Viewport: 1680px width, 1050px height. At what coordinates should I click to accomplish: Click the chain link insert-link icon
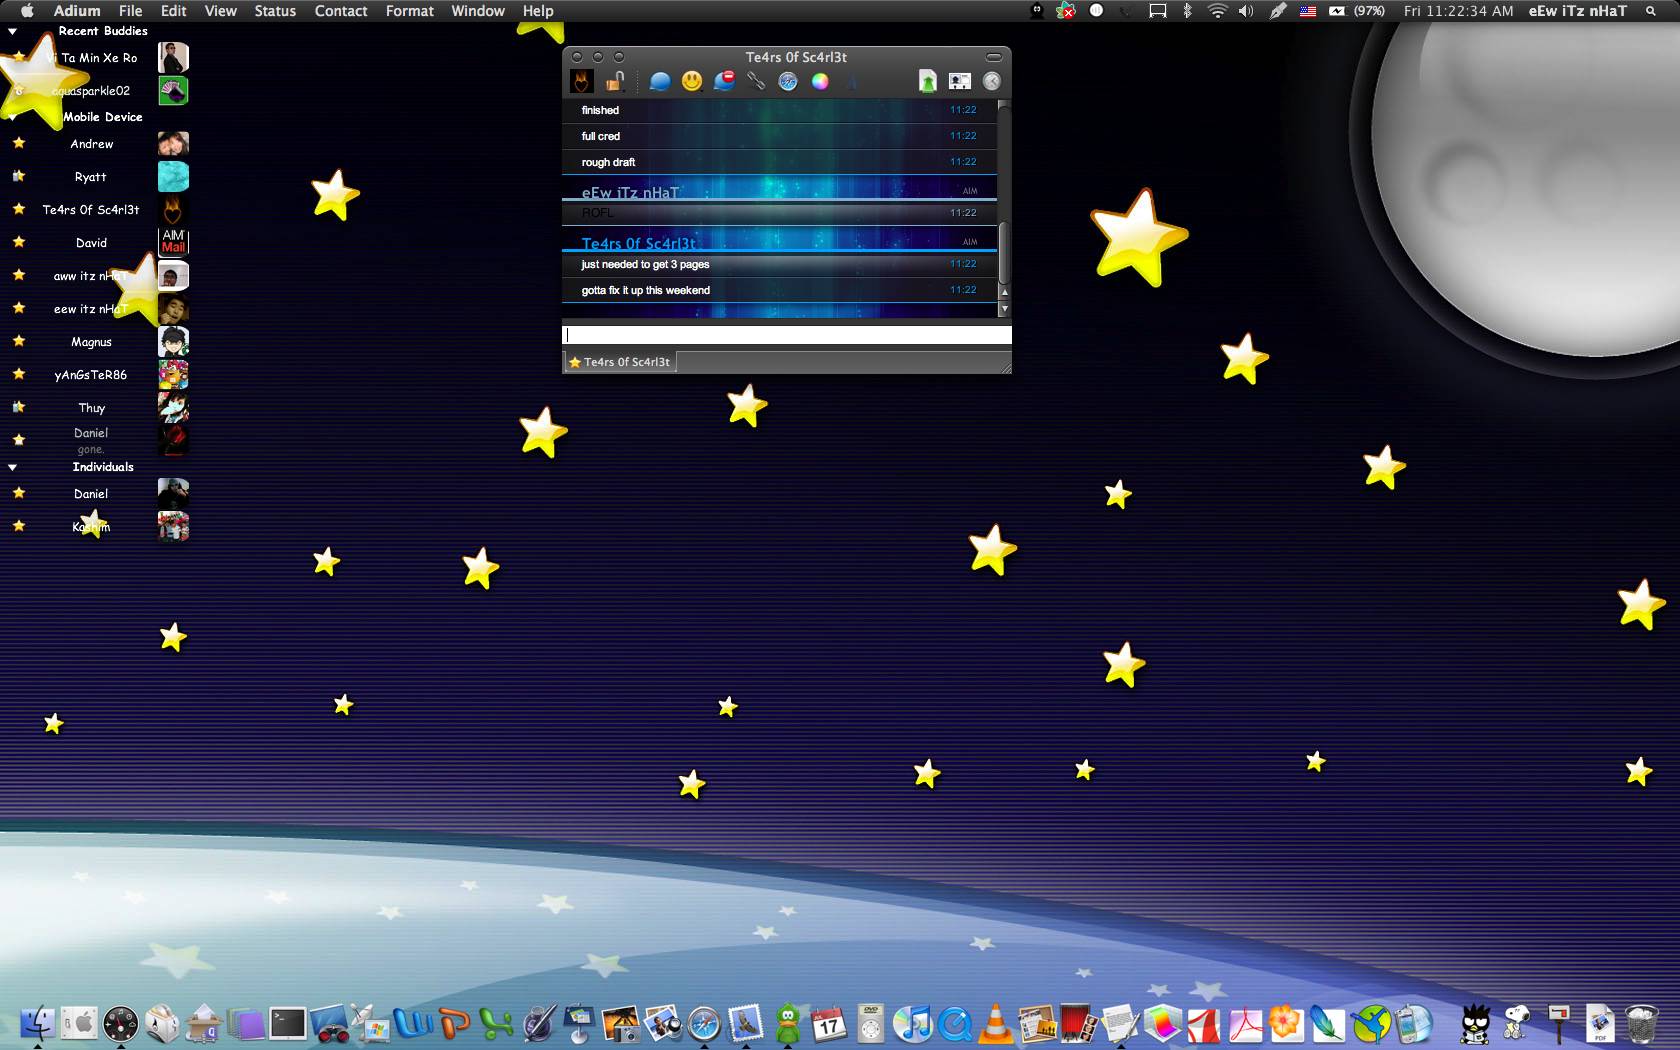pyautogui.click(x=756, y=81)
